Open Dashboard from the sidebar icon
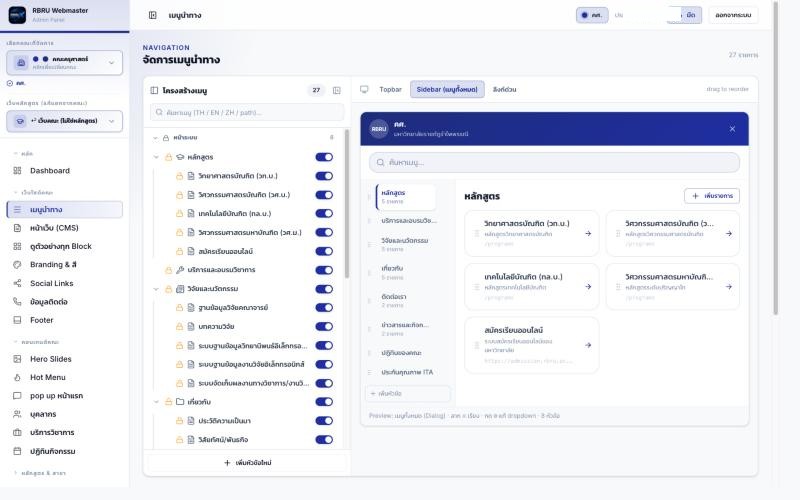800x500 pixels. click(x=17, y=170)
